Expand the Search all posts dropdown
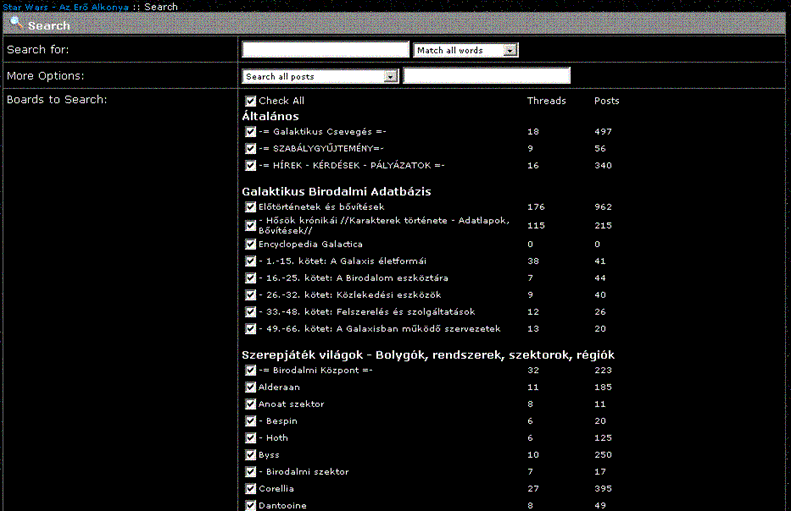 pyautogui.click(x=321, y=76)
